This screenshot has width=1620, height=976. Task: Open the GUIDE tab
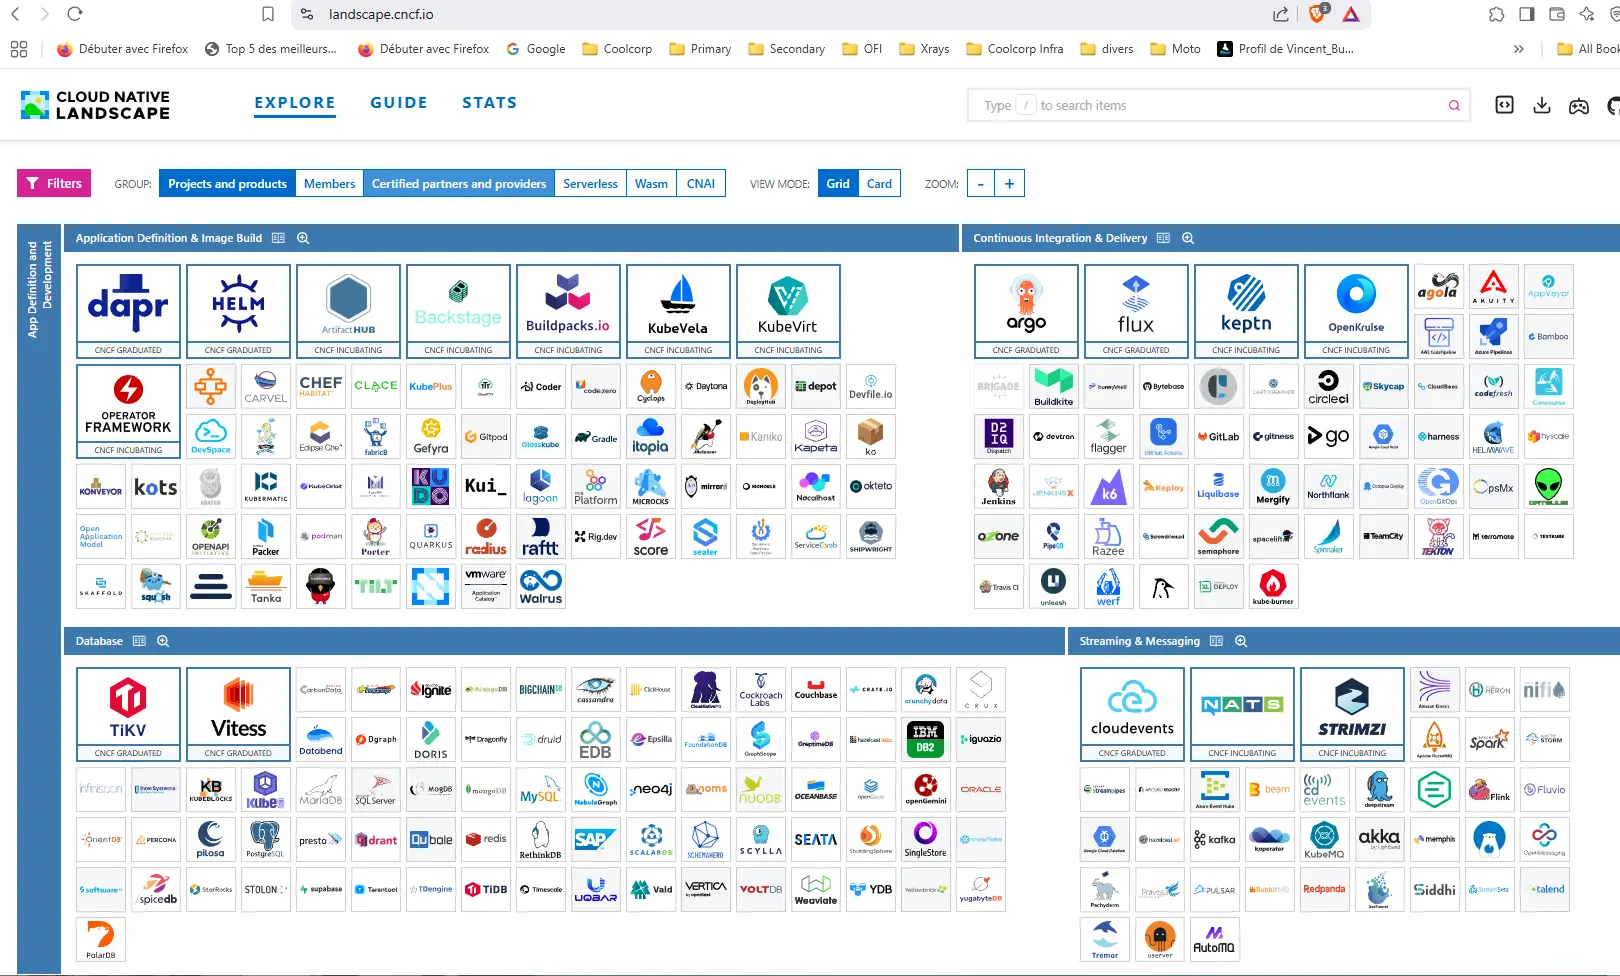coord(399,103)
